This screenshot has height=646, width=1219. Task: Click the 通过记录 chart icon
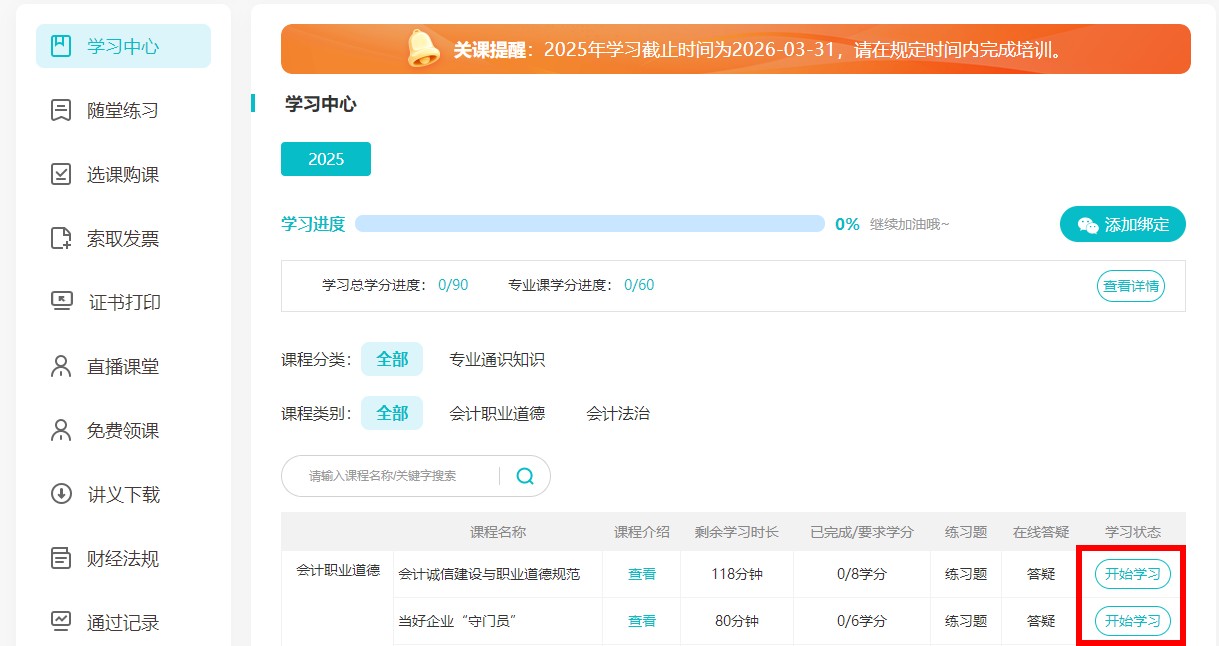pos(61,622)
